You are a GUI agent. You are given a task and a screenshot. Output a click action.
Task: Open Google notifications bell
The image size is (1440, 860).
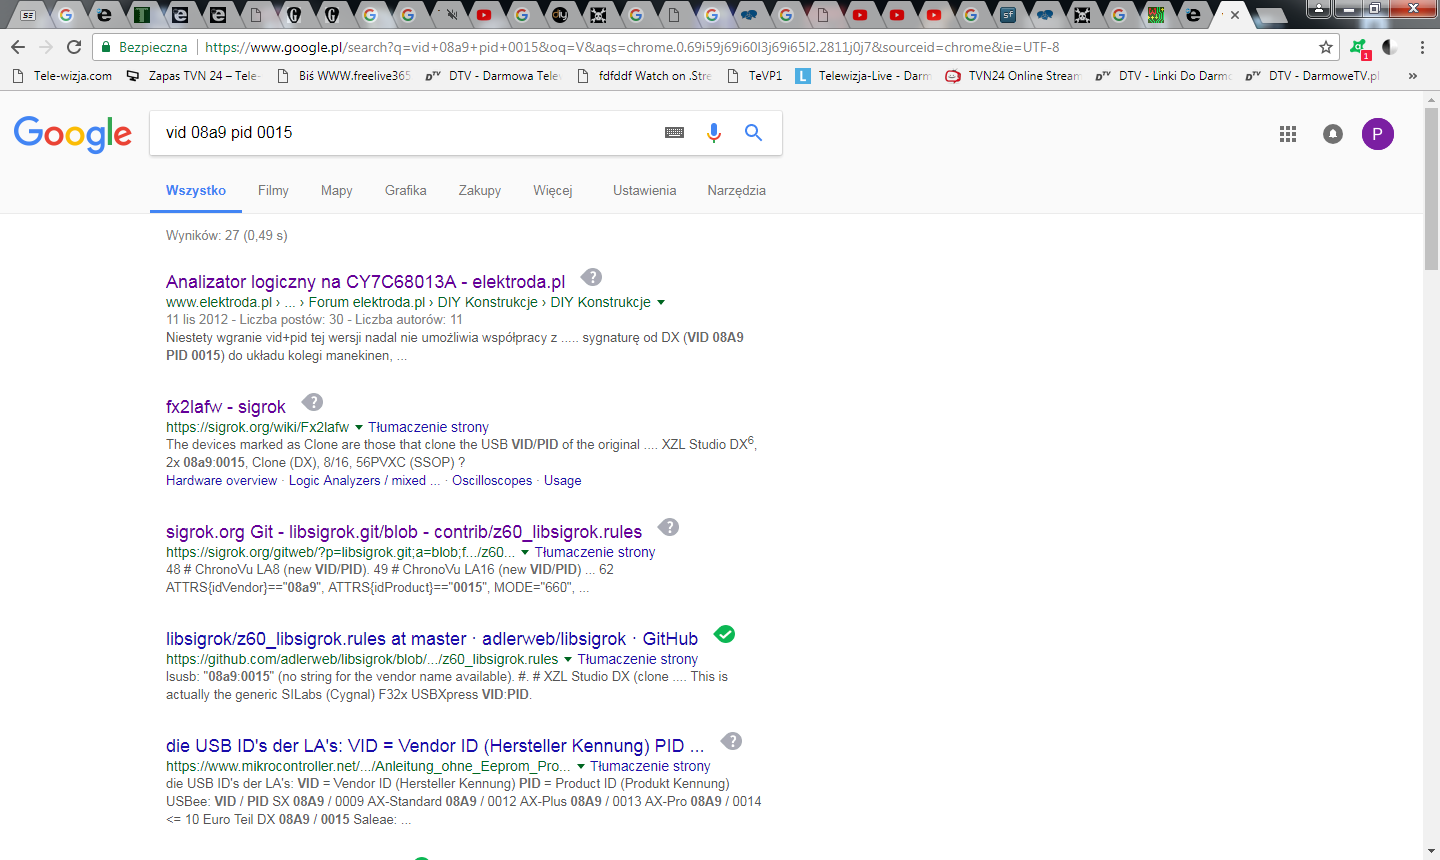1333,134
